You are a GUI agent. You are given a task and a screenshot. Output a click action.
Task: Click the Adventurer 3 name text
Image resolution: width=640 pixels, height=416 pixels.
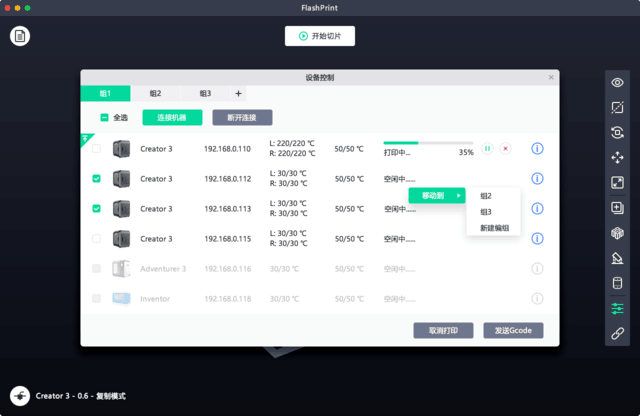click(163, 269)
